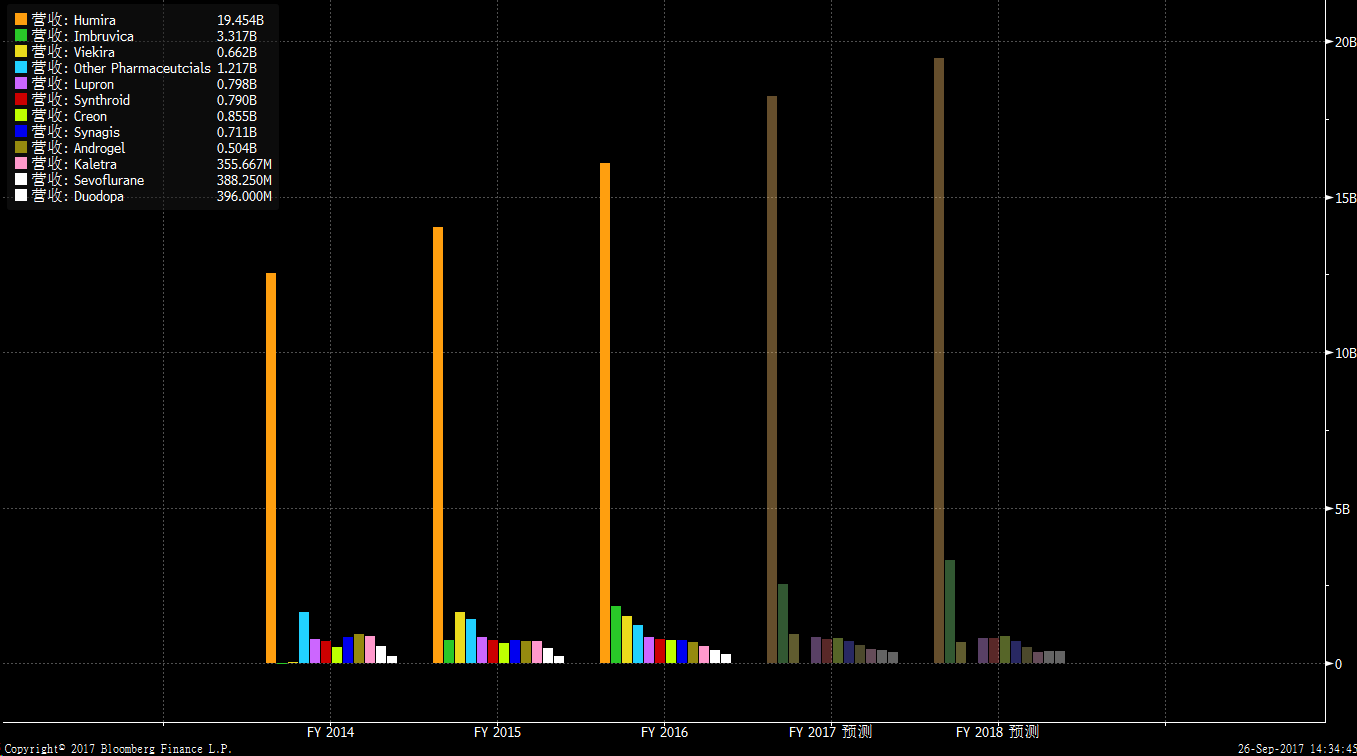Click the Lupron value 0.798B
1357x756 pixels.
[x=237, y=84]
